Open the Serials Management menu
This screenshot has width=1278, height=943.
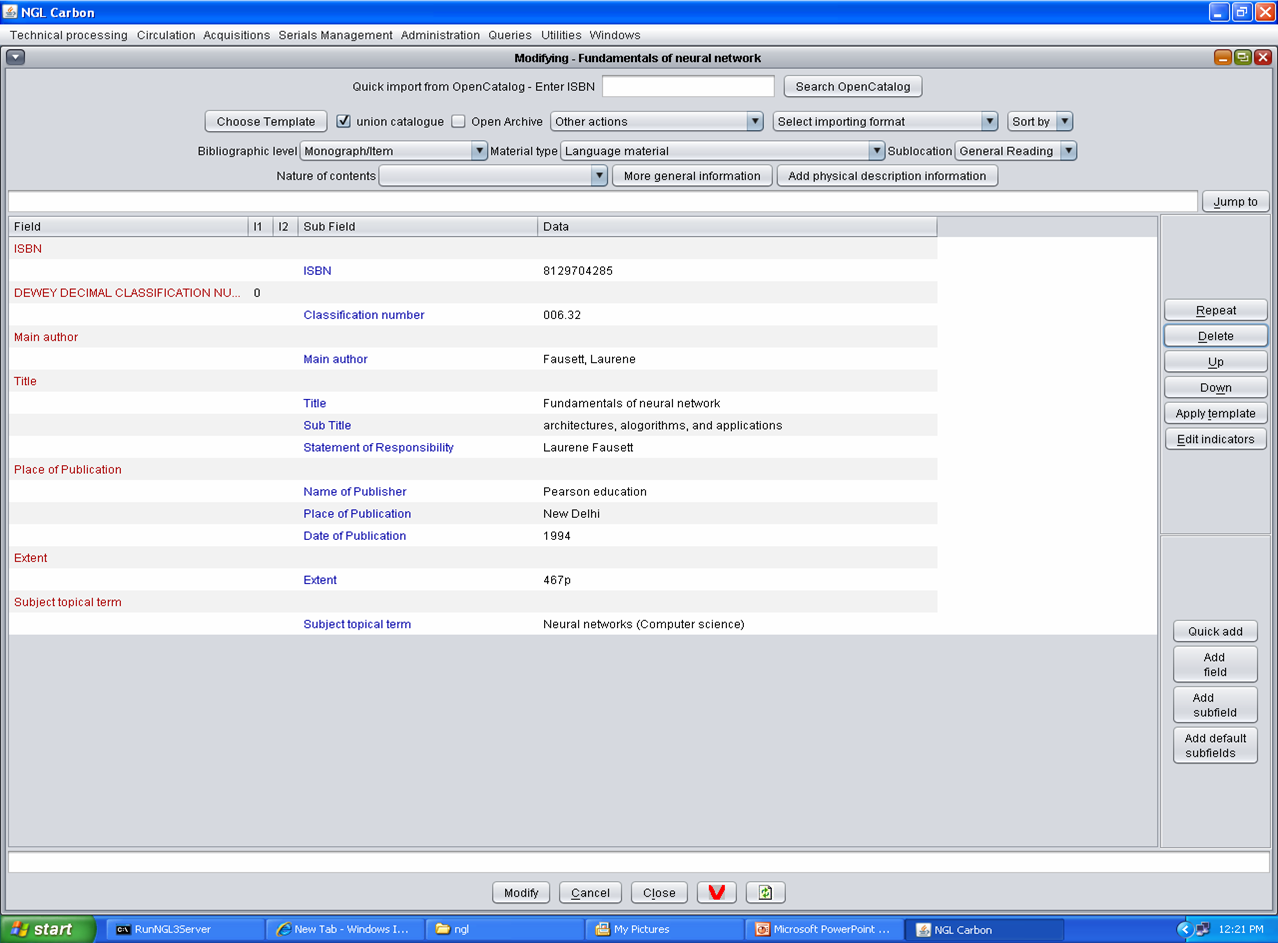335,35
